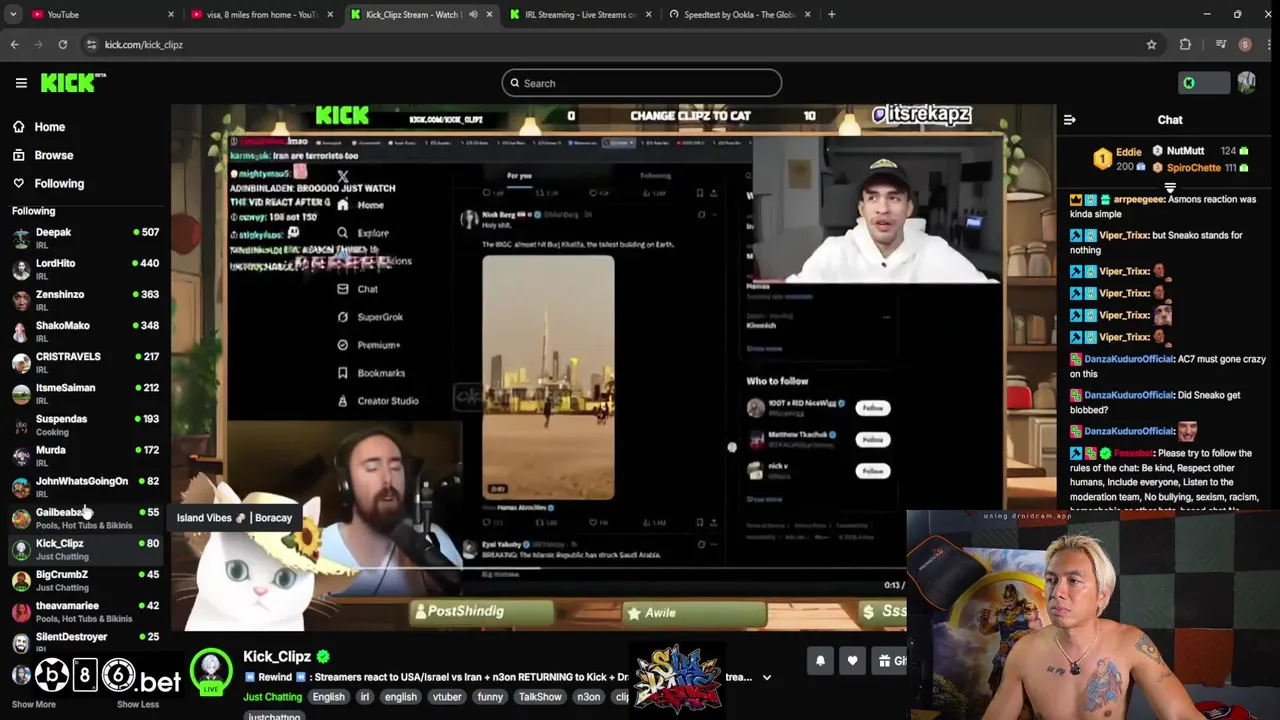Image resolution: width=1280 pixels, height=720 pixels.
Task: Click Viper_Trixx username next to 'but Sneako stands'
Action: tap(1124, 235)
